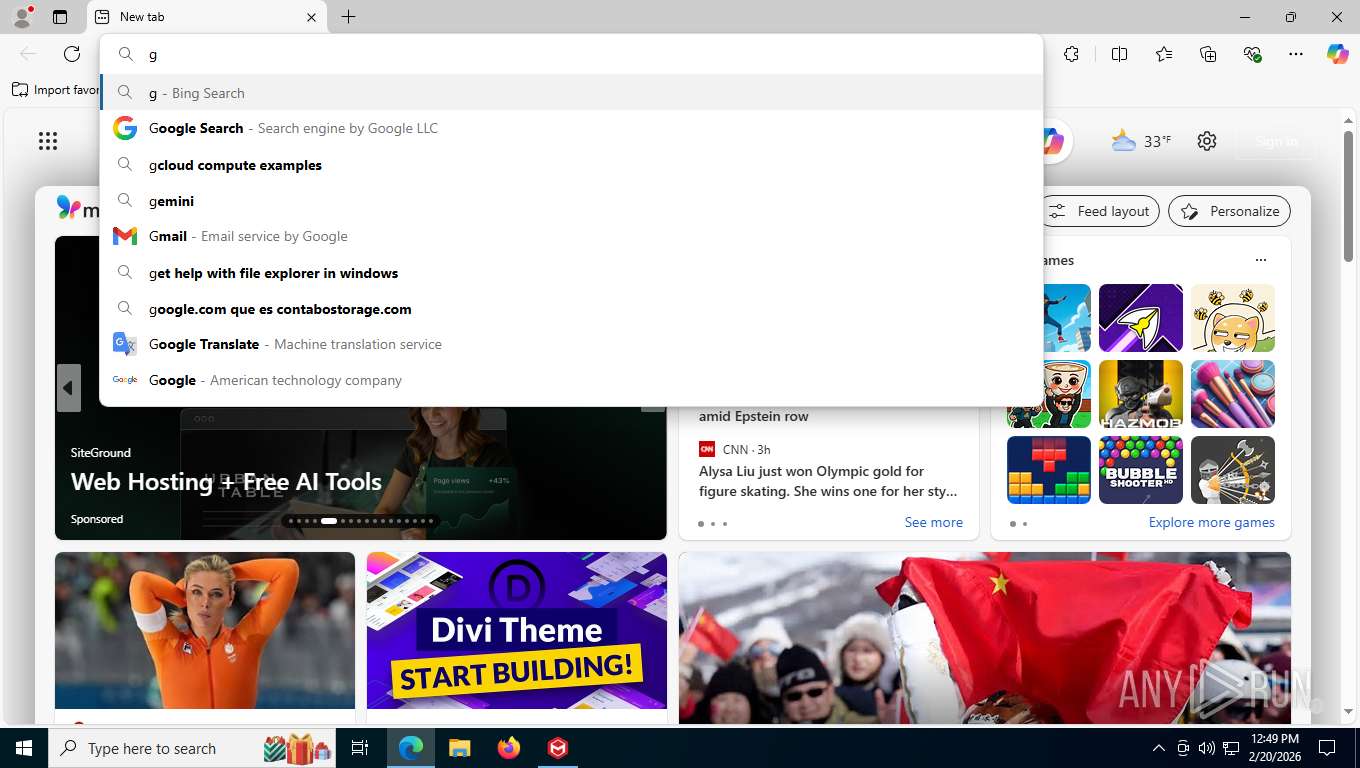Open SiteGround Web Hosting sponsored slide
Image resolution: width=1360 pixels, height=768 pixels.
pyautogui.click(x=226, y=482)
